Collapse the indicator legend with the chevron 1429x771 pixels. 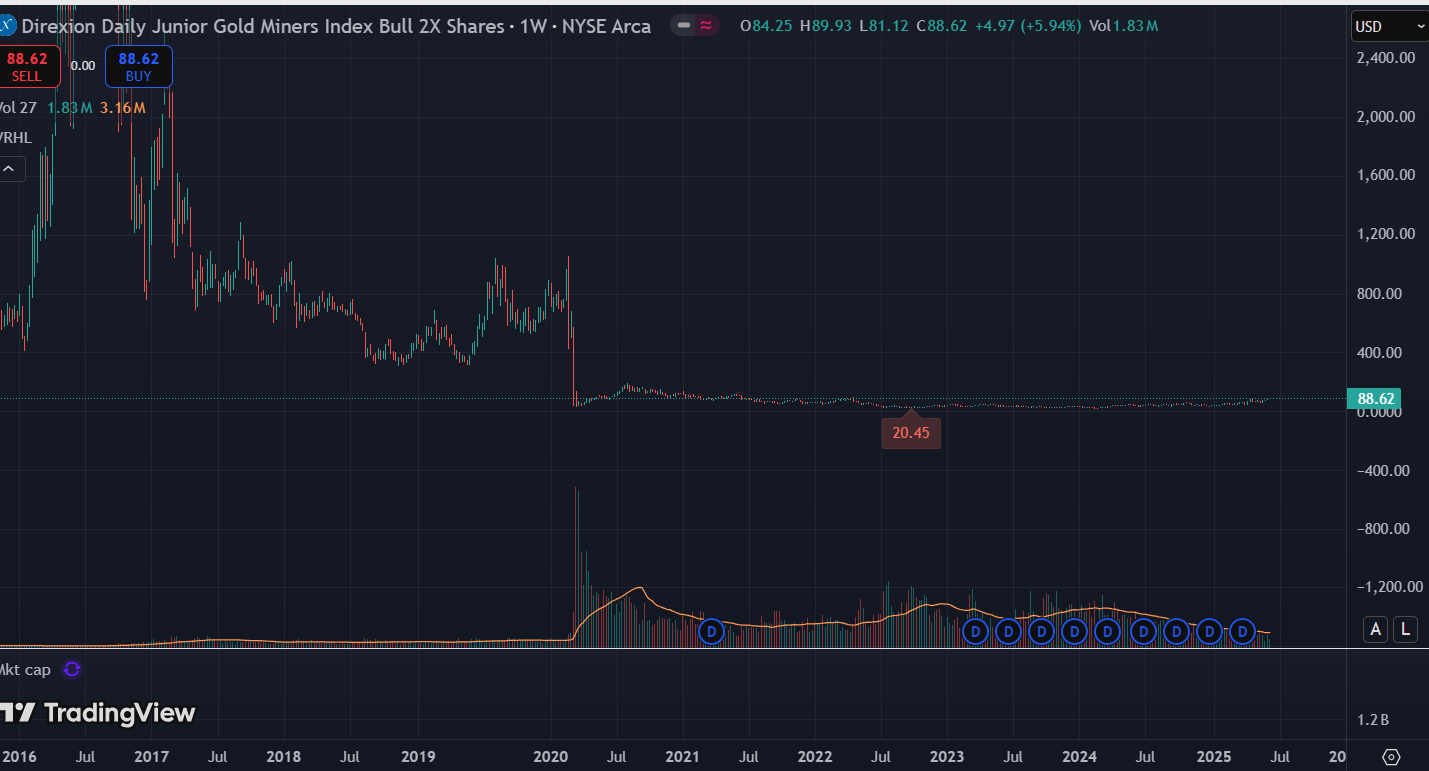click(x=8, y=169)
